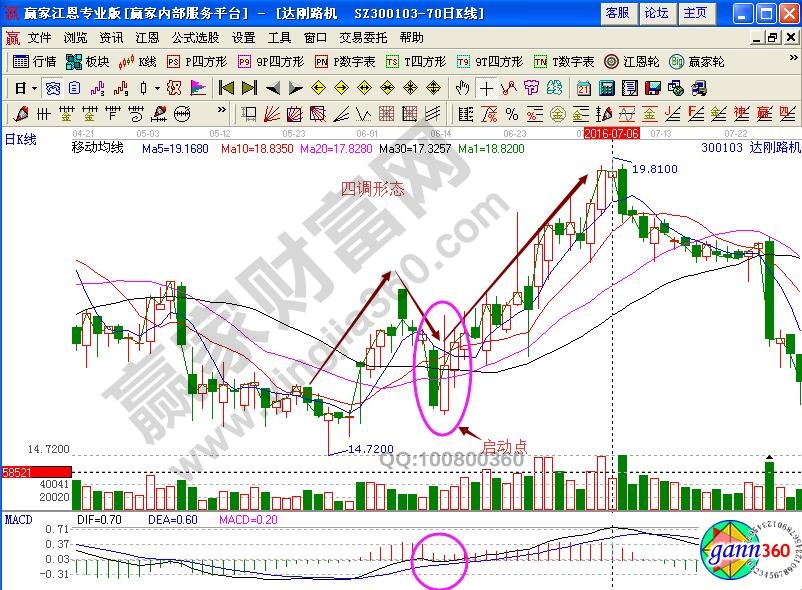Open dropdown arrow beside candlestick style icon

click(157, 88)
